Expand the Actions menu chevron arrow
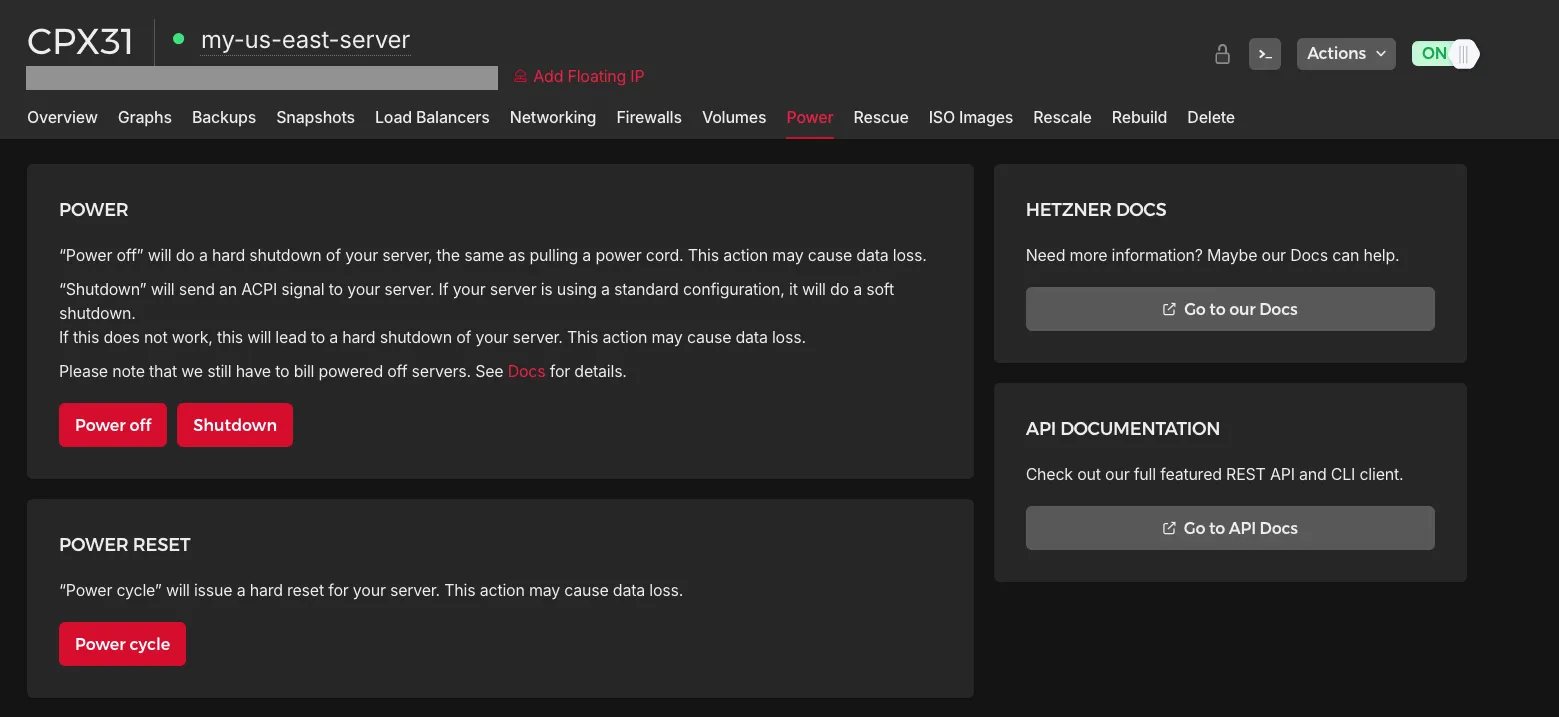 [1381, 54]
